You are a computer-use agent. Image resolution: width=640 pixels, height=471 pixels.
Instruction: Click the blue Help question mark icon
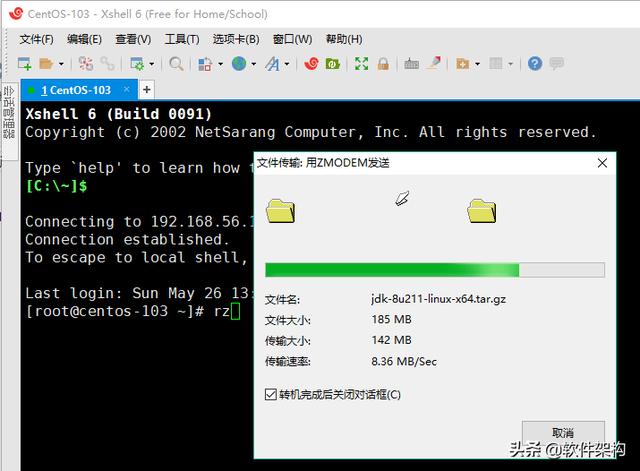(x=535, y=64)
